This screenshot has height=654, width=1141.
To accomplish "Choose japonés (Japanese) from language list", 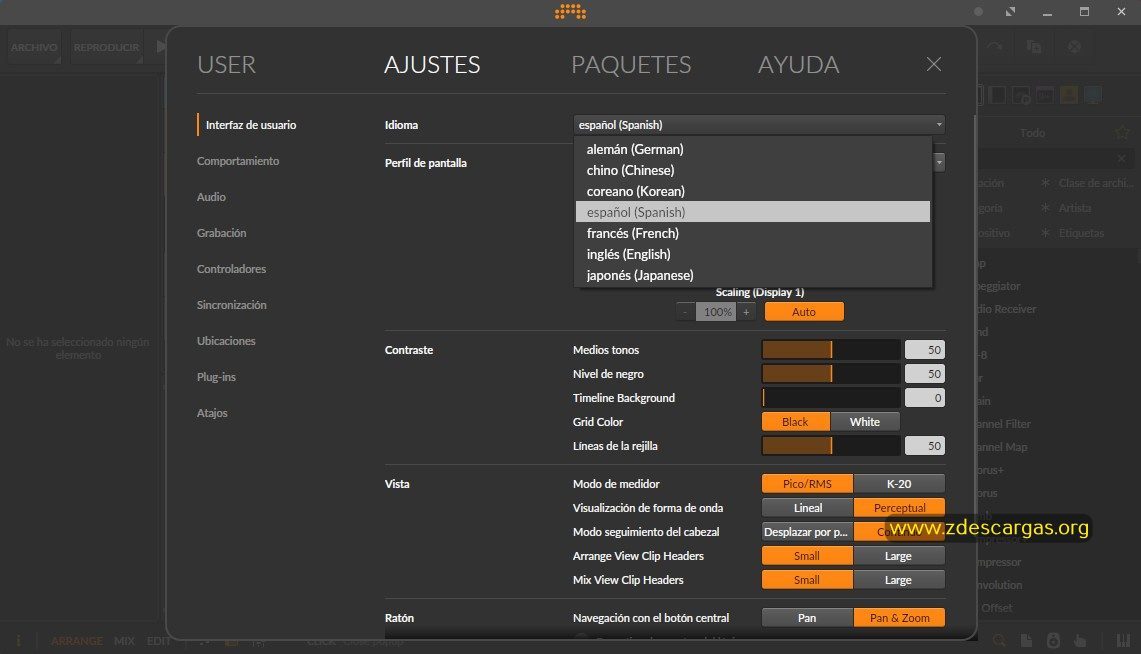I will 752,275.
